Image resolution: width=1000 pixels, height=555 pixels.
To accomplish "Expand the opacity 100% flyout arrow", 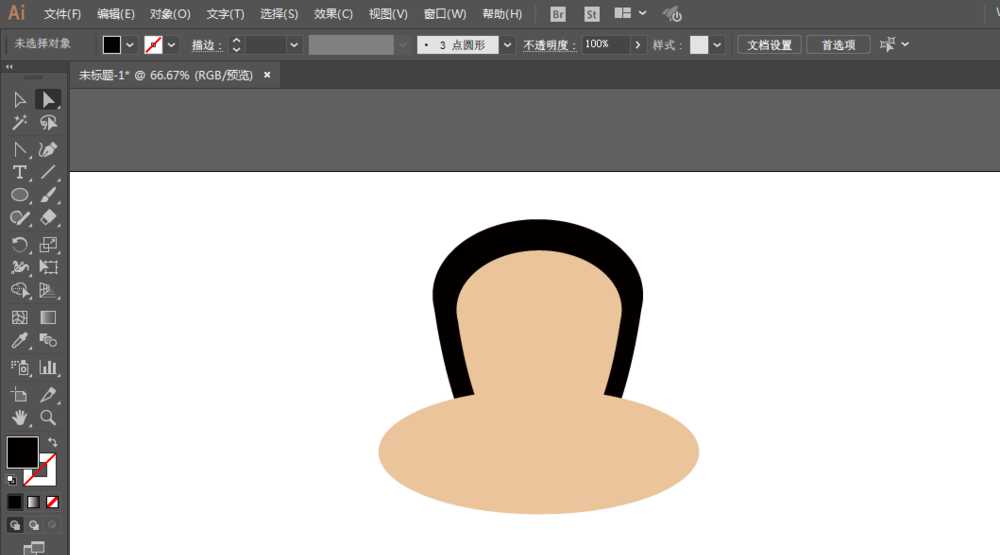I will (x=638, y=45).
